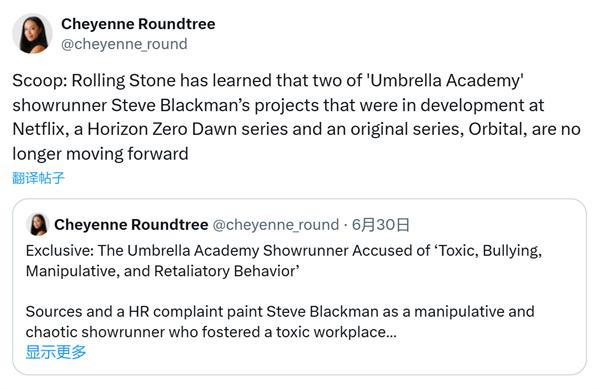Click the small avatar in quoted post

[x=38, y=225]
